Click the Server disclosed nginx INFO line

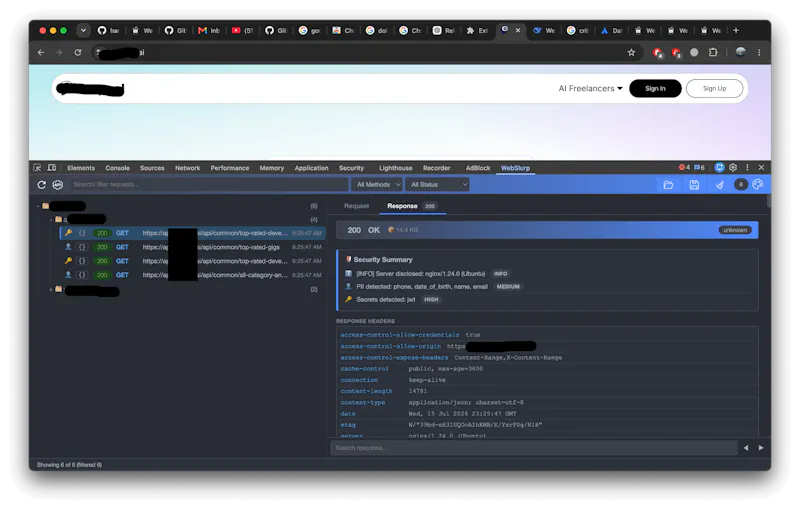tap(428, 274)
